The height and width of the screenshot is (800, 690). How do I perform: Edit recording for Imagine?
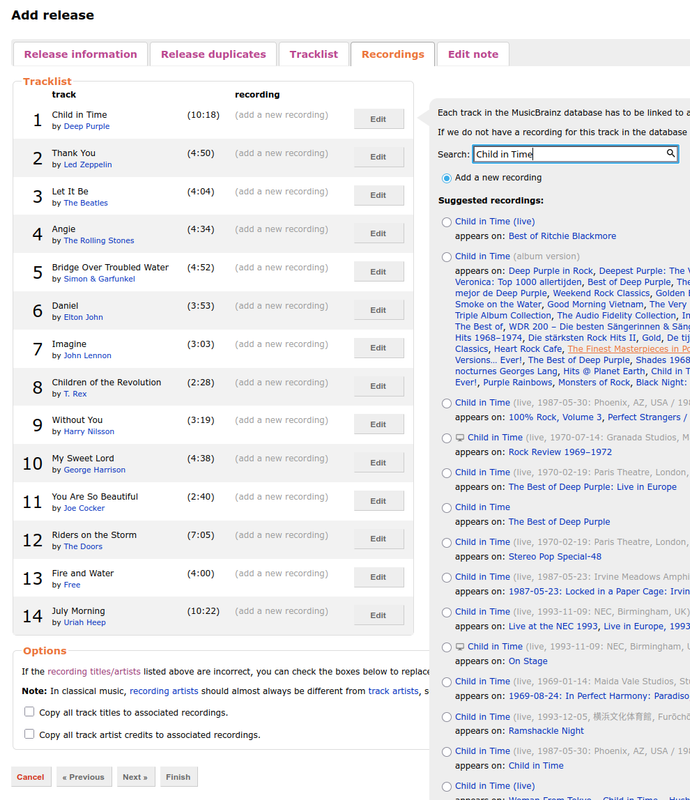[379, 347]
